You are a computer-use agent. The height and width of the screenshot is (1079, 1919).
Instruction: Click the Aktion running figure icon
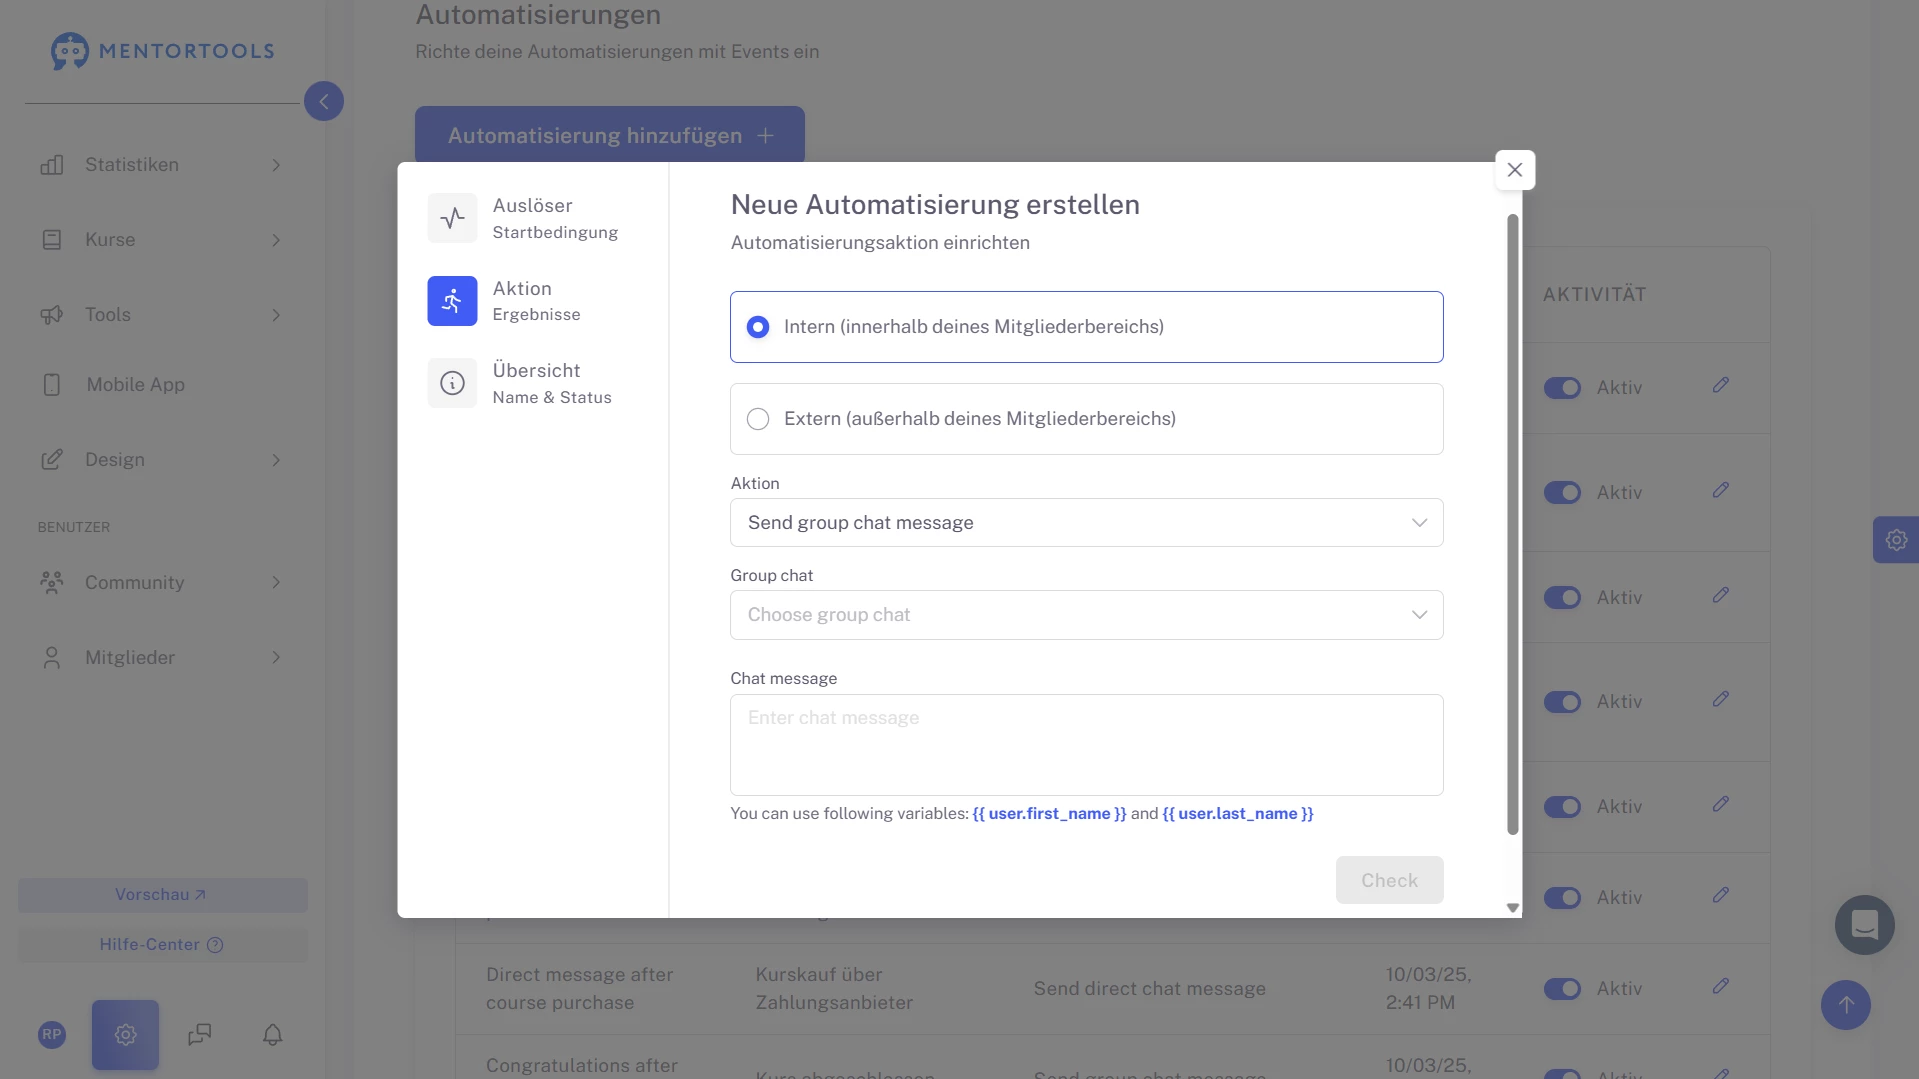coord(452,301)
